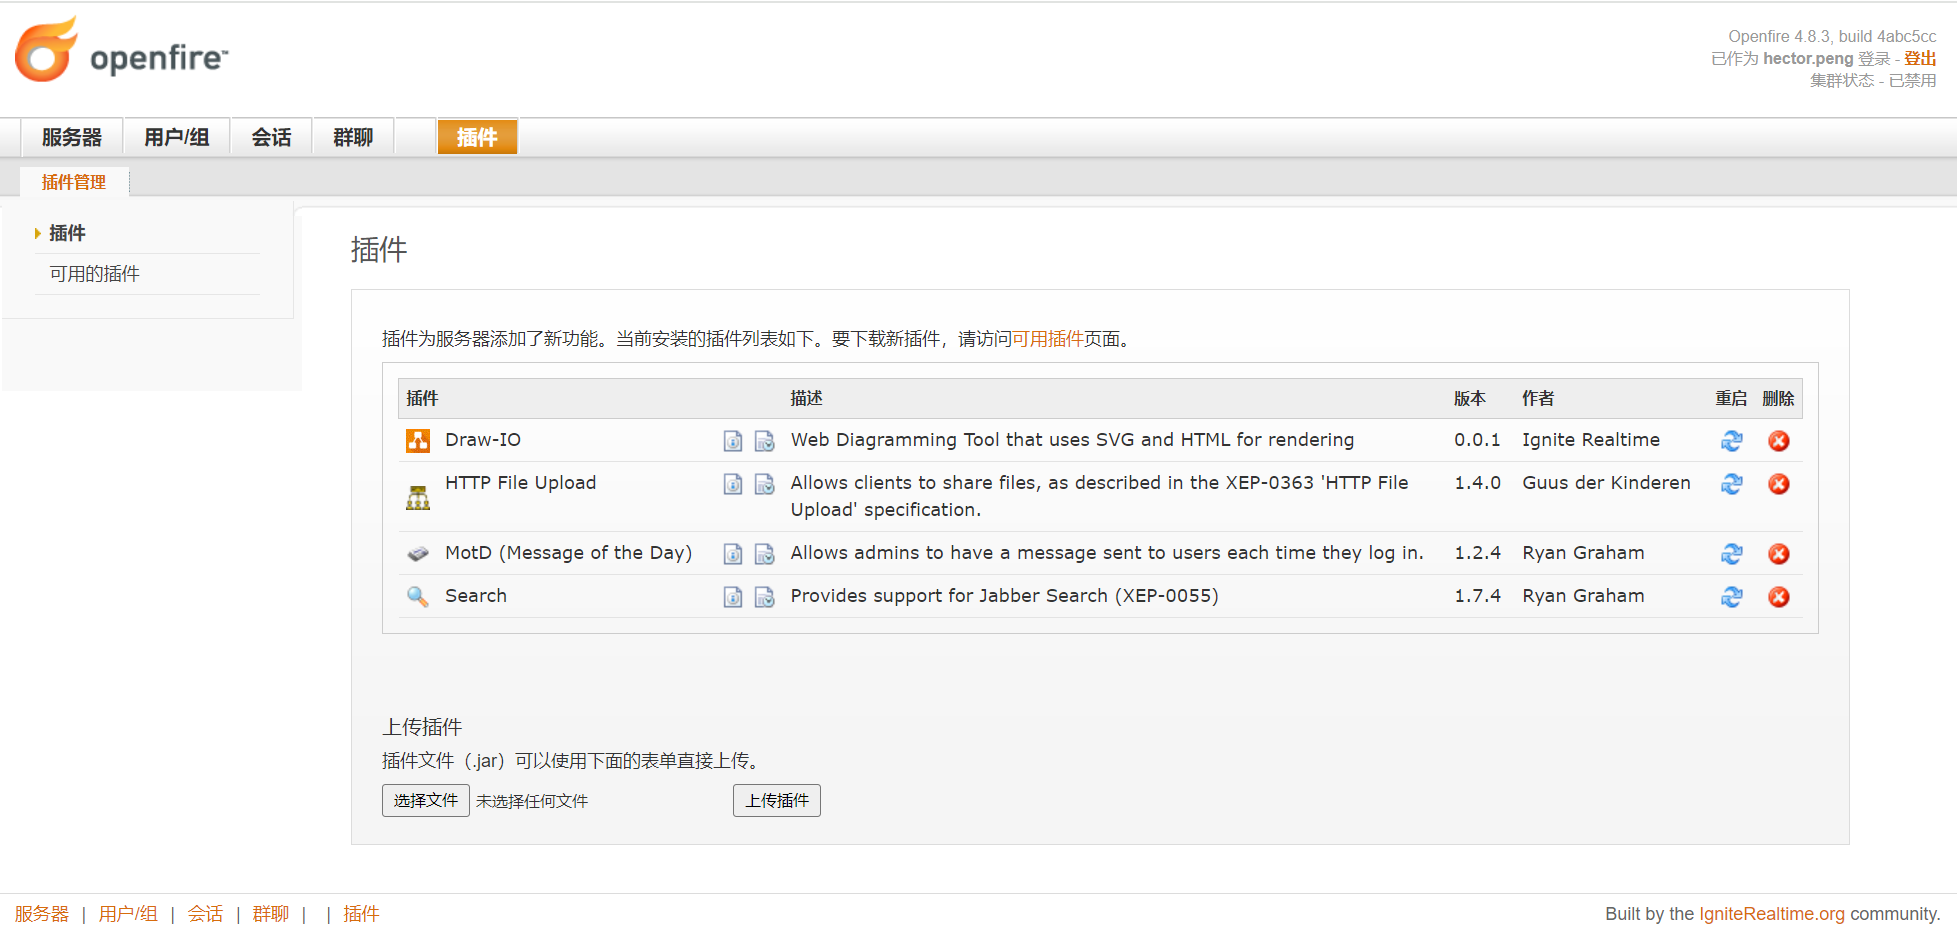Viewport: 1957px width, 951px height.
Task: Switch to the 会话 tab
Action: pyautogui.click(x=272, y=137)
